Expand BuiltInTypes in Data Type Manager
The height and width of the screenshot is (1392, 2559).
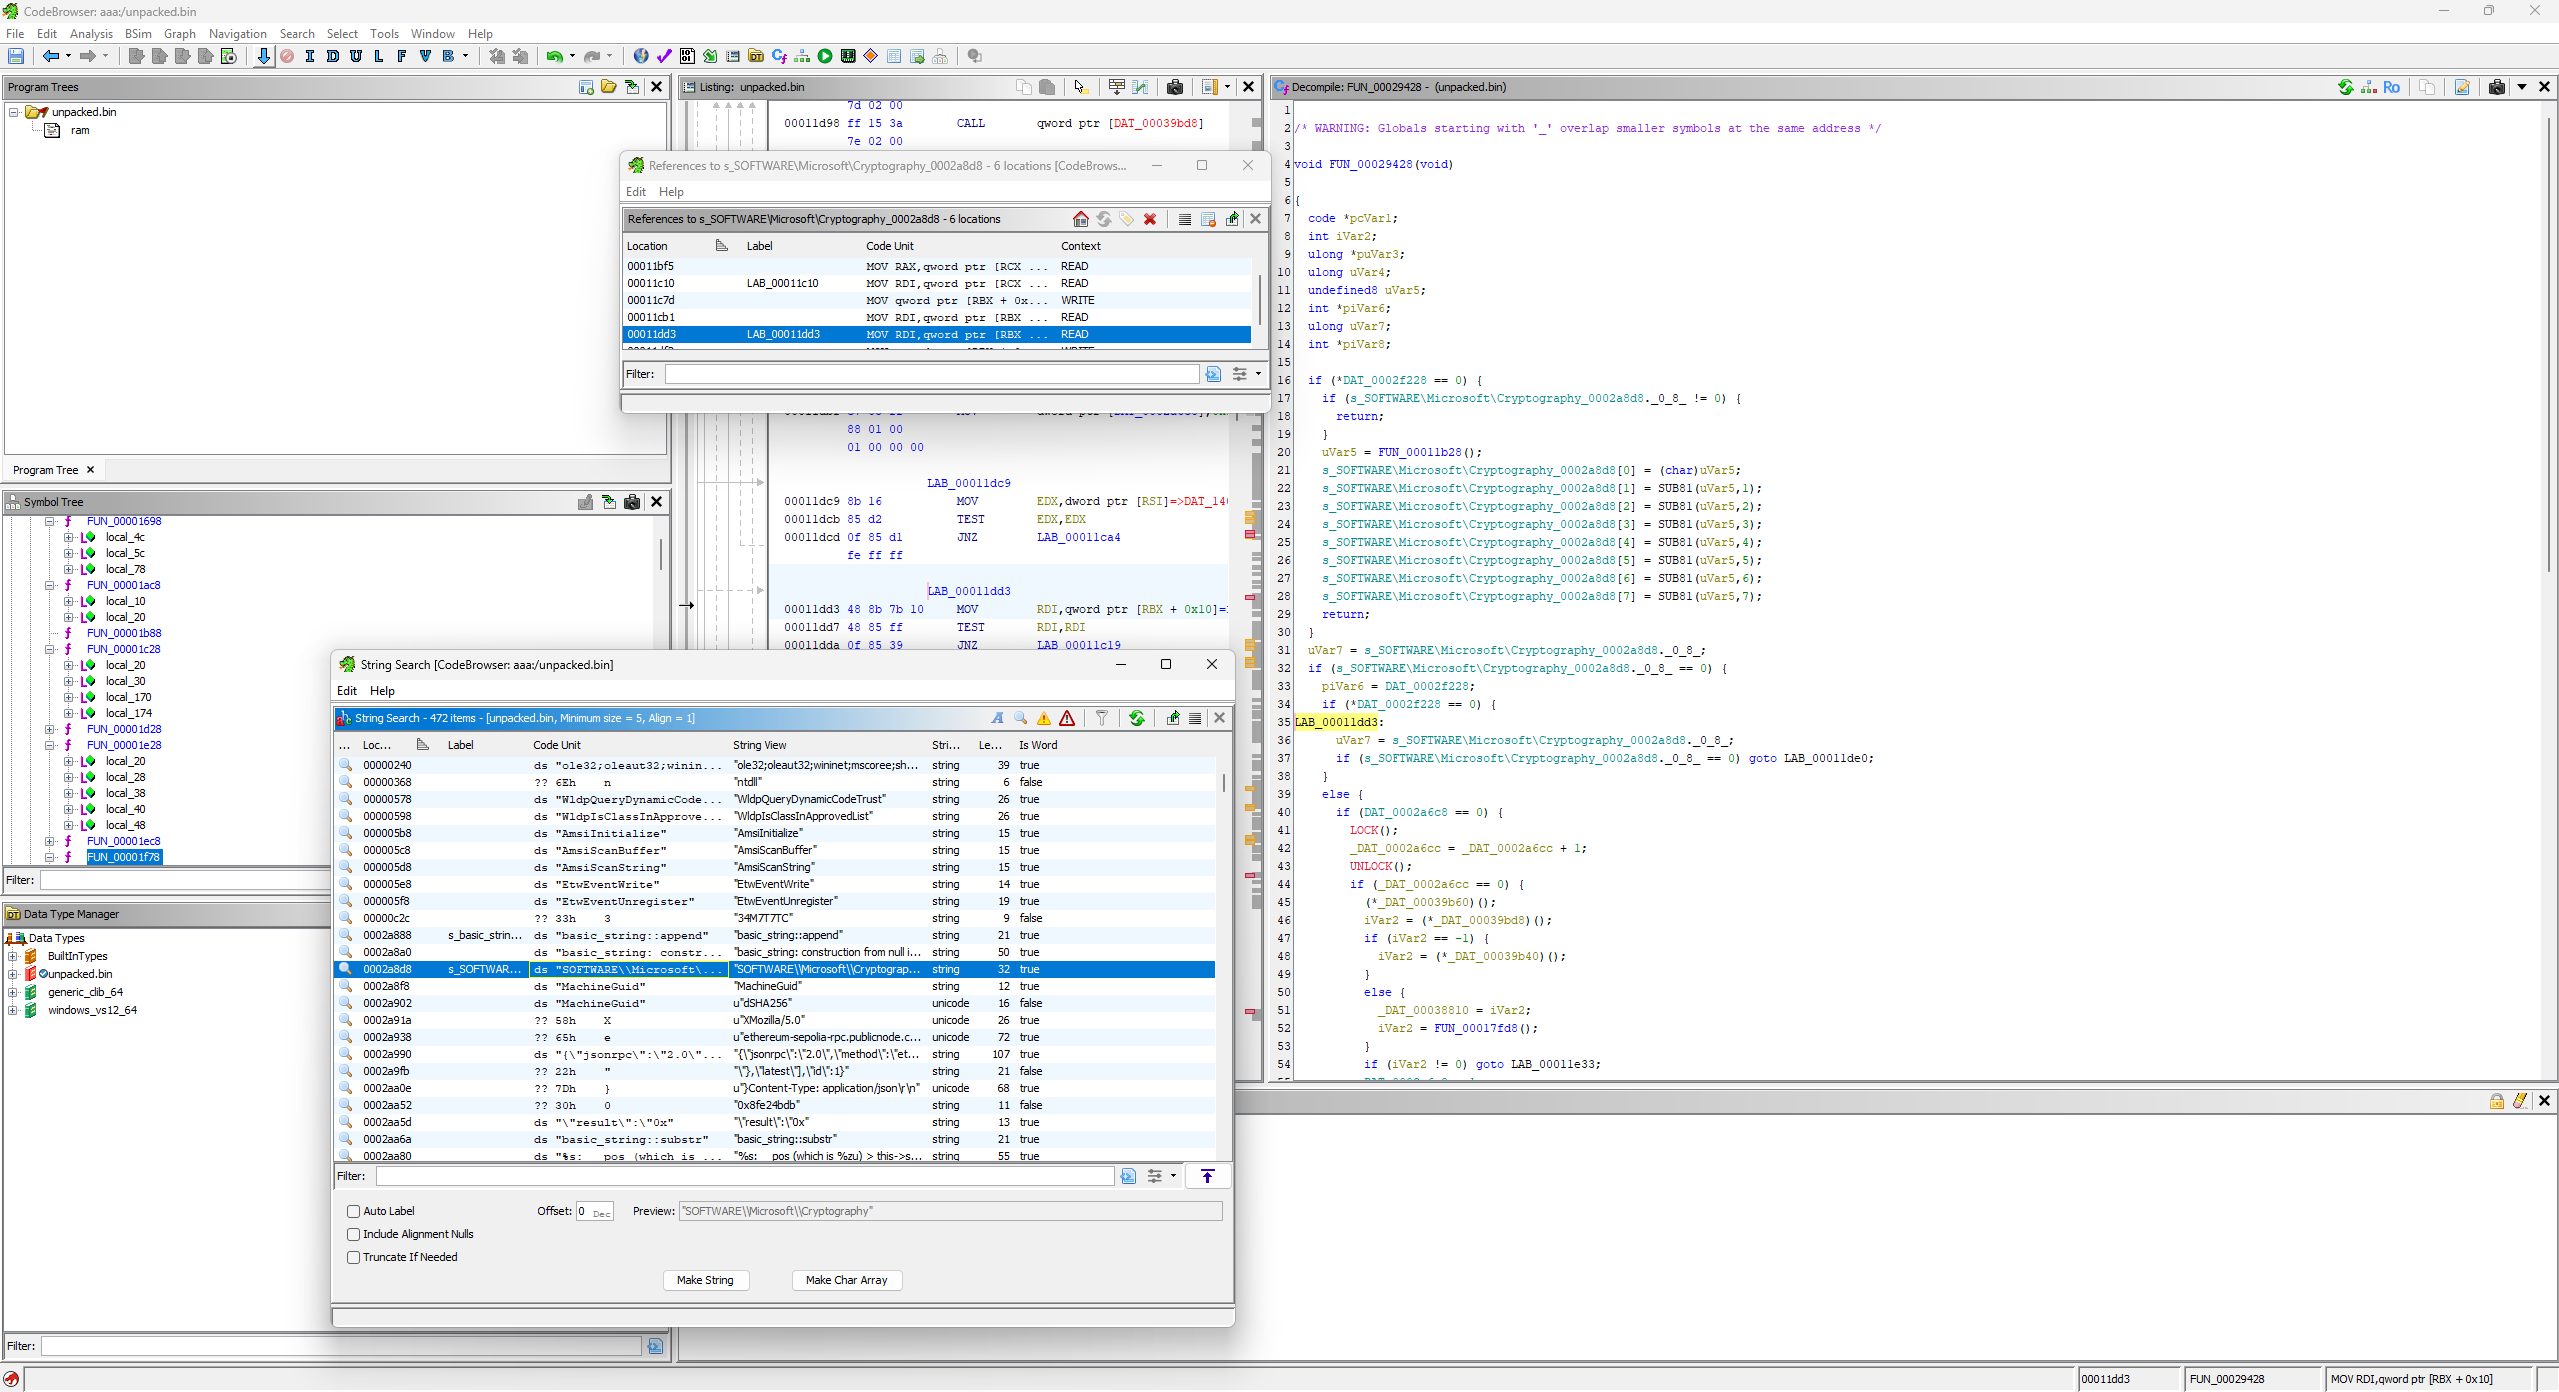[13, 956]
